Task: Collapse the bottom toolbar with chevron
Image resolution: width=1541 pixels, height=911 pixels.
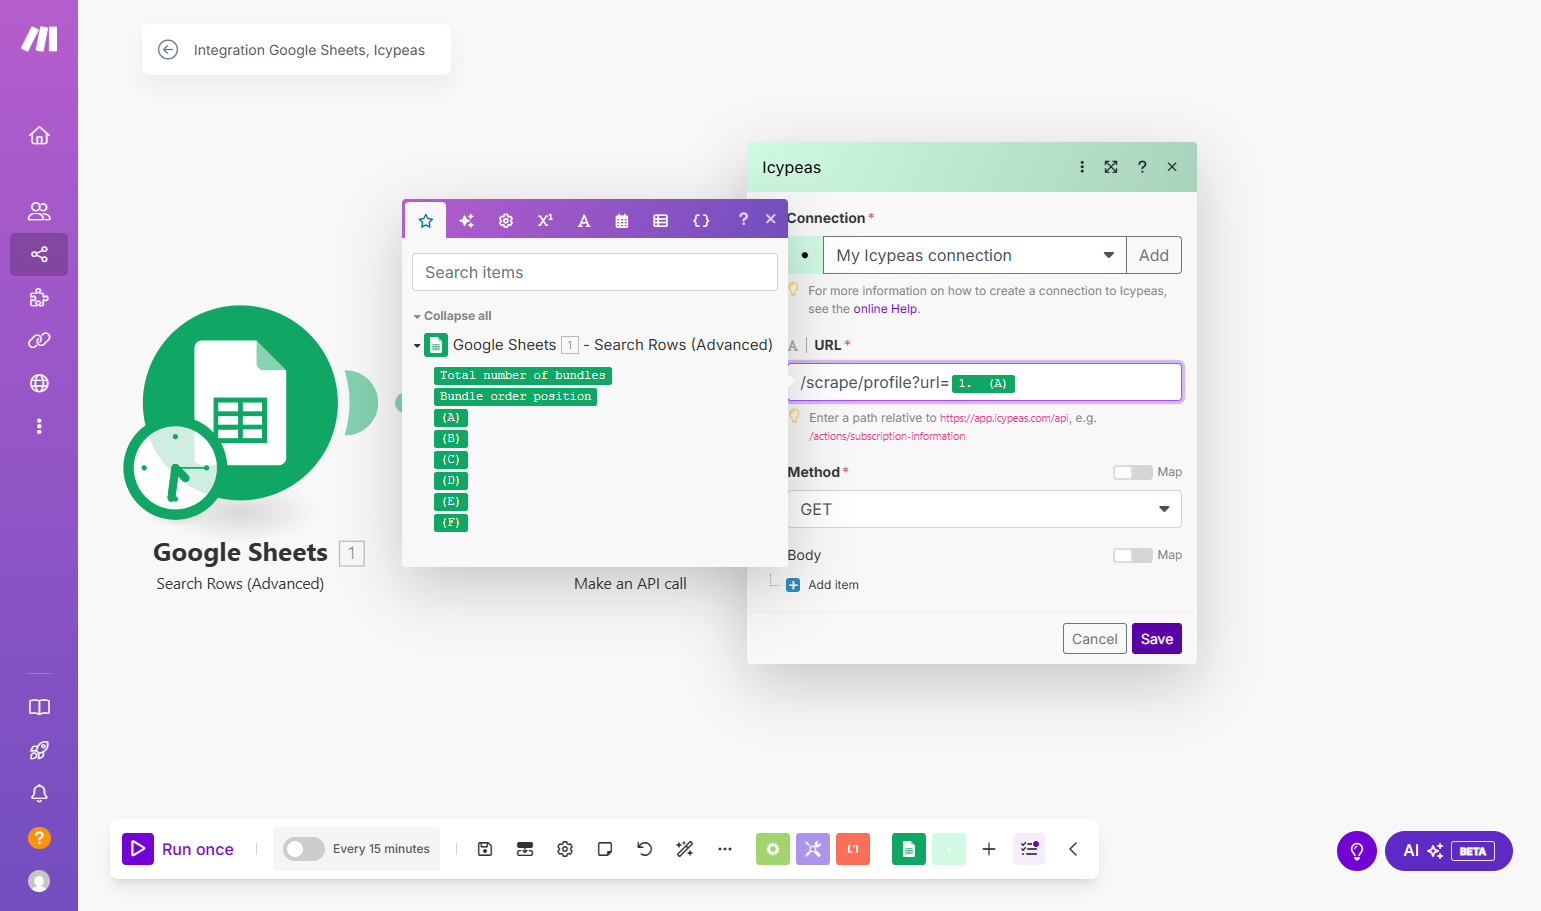Action: pos(1073,849)
